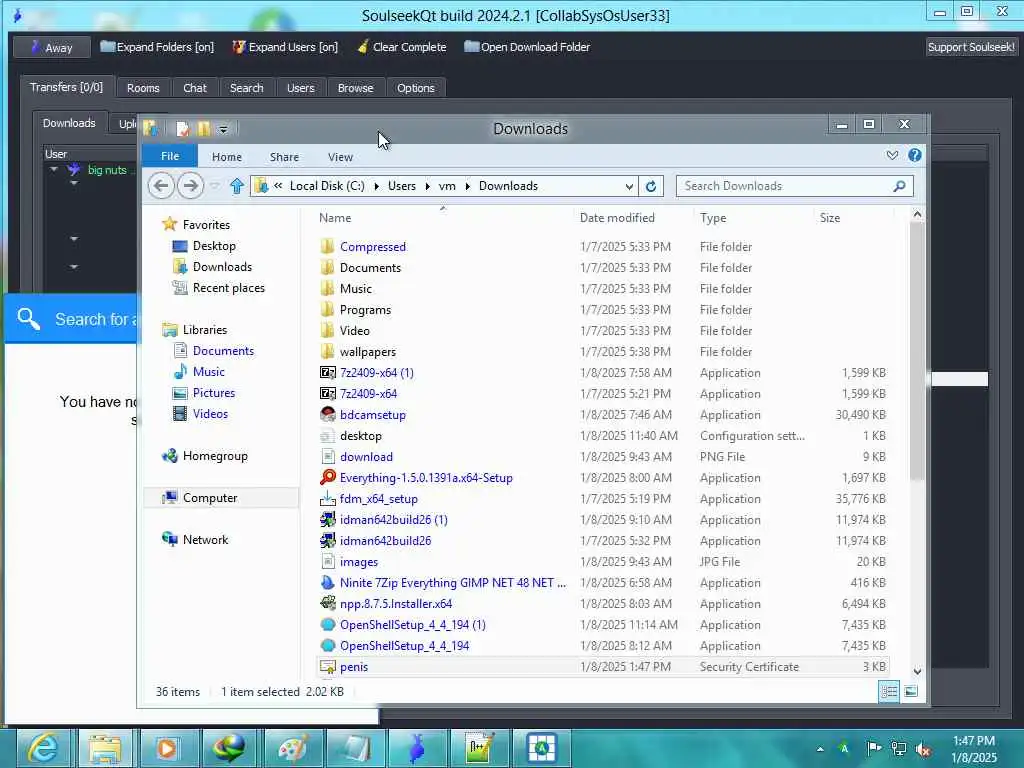Select the fdm_x64_setup file icon

click(327, 498)
